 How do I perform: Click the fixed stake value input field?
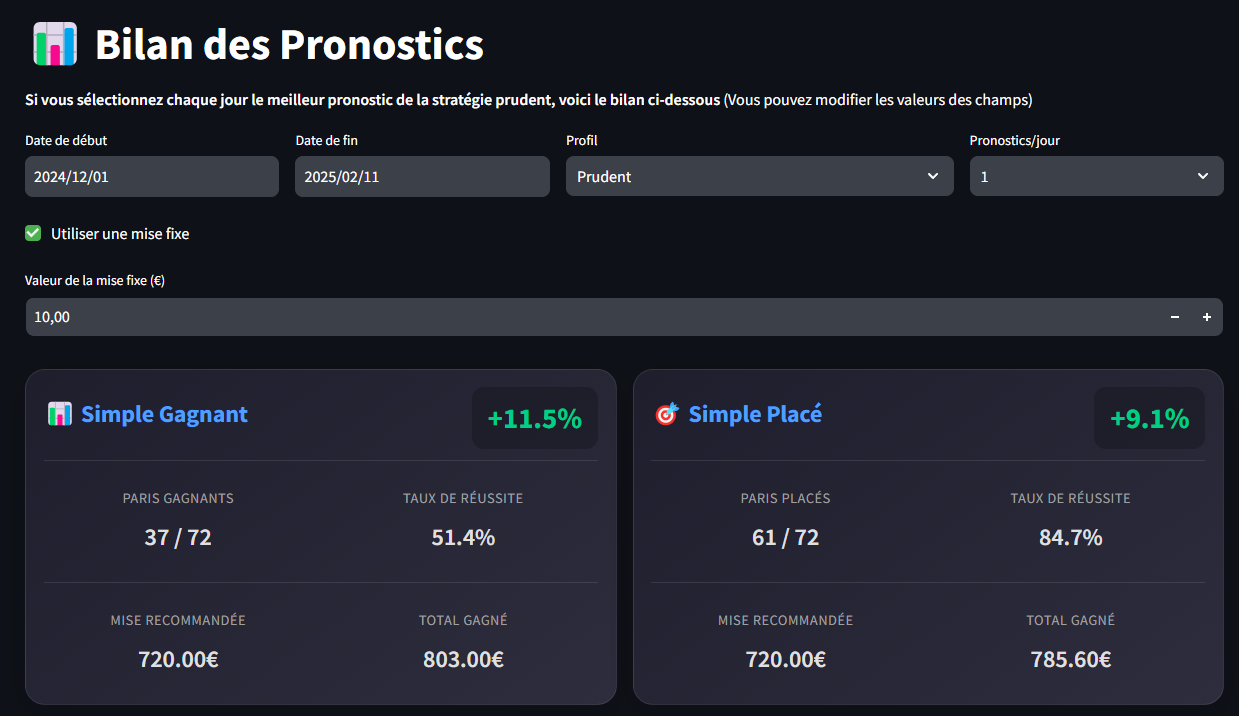pos(590,317)
